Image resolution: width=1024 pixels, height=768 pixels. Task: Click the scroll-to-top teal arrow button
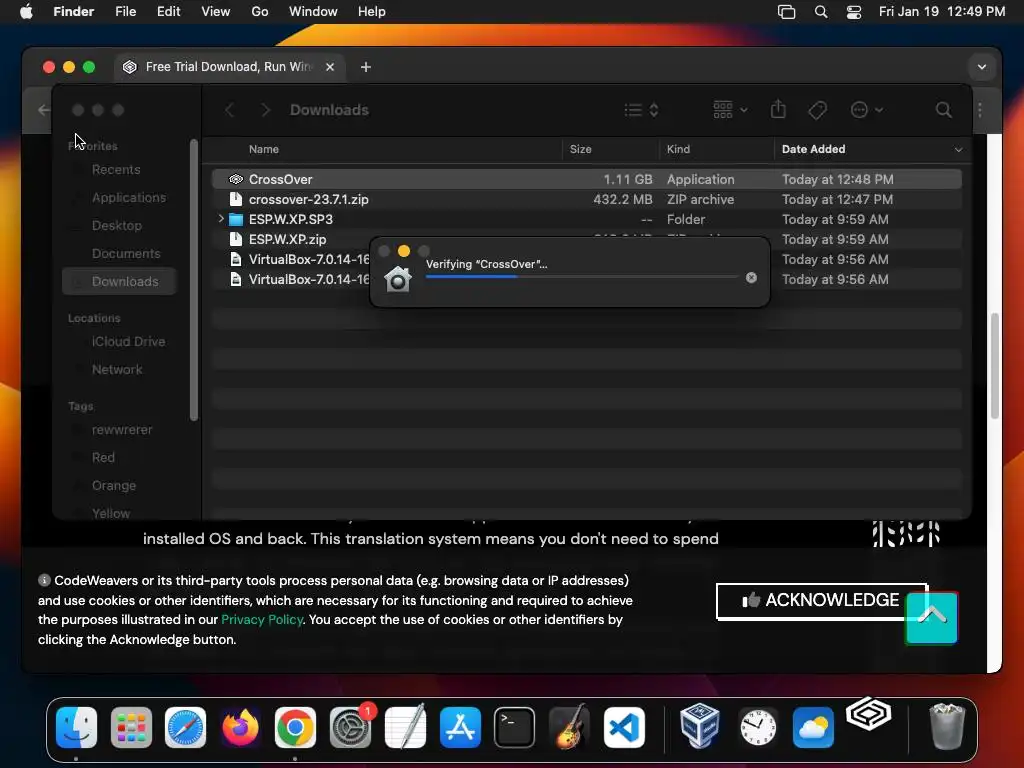point(931,618)
